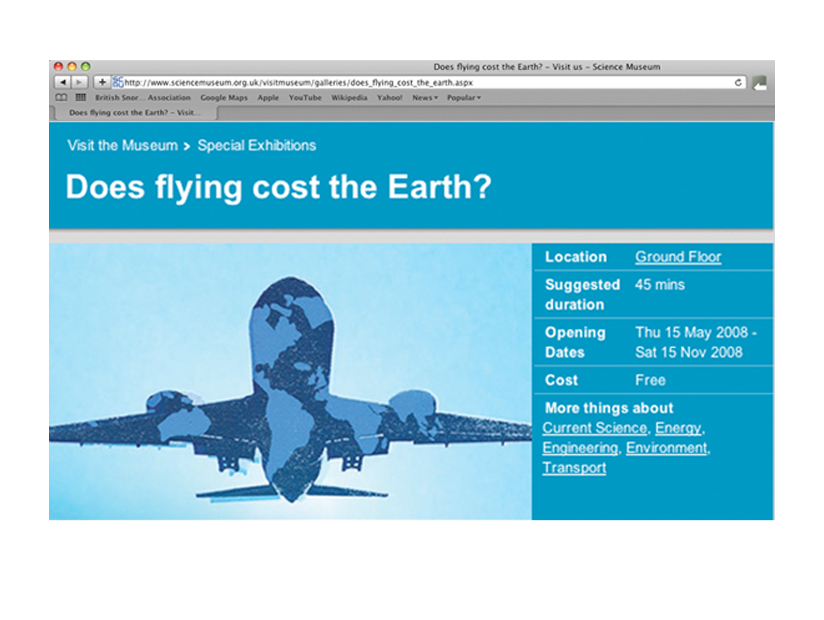Click the reload icon in the address bar
The width and height of the screenshot is (824, 620).
pyautogui.click(x=738, y=82)
